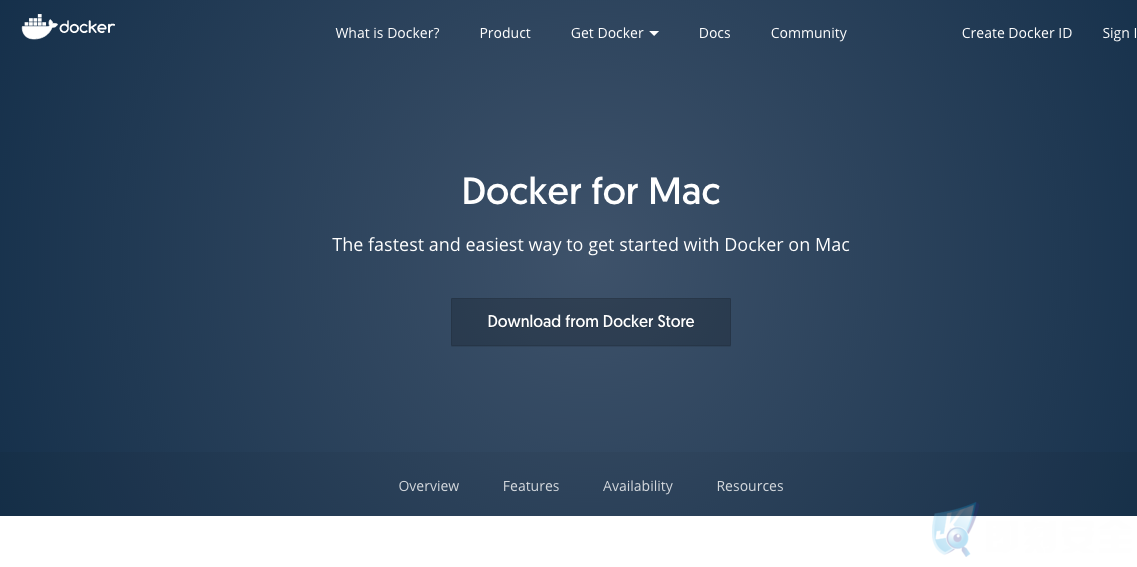Open the What is Docker? page
This screenshot has height=567, width=1137.
[x=387, y=33]
